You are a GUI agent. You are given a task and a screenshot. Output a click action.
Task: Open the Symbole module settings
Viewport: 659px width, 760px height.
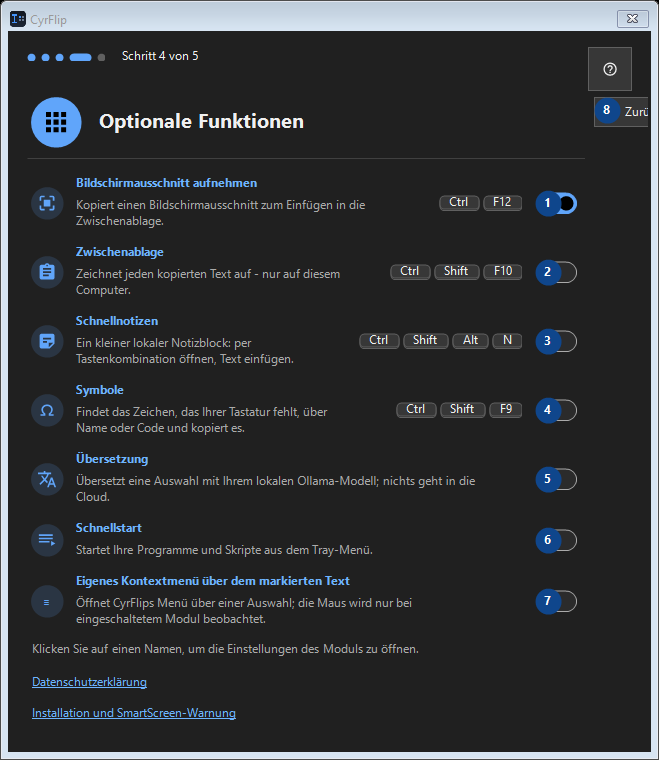click(100, 390)
